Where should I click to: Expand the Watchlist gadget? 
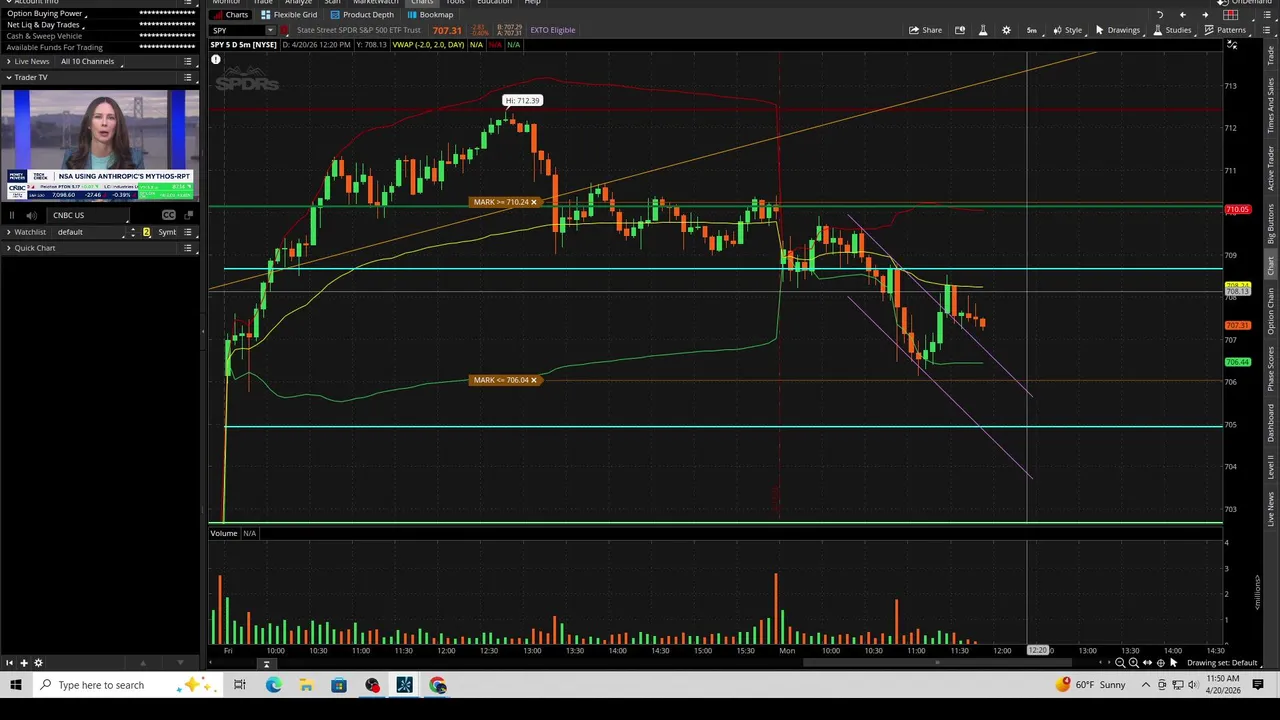click(x=9, y=232)
